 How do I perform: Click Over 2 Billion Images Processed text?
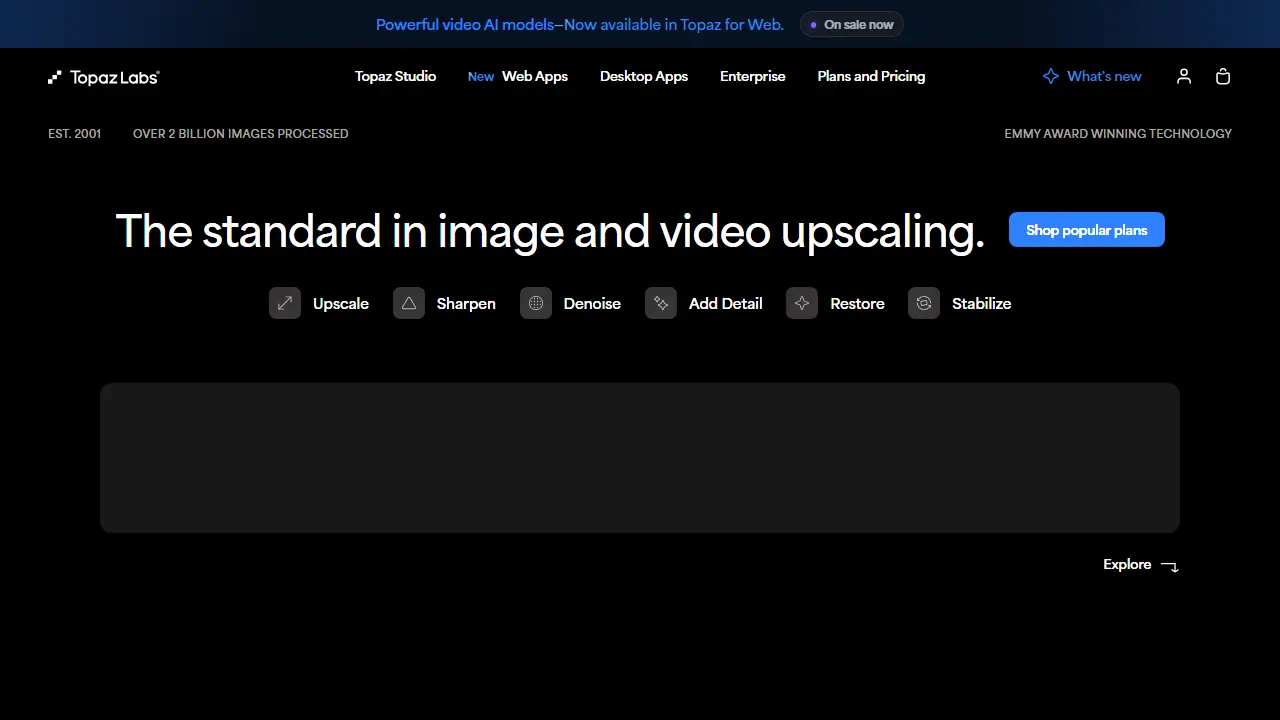point(241,133)
